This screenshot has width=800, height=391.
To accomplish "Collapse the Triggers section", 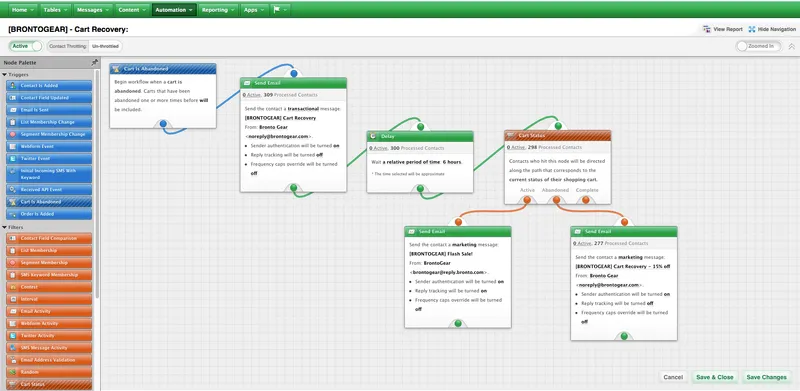I will [x=5, y=75].
